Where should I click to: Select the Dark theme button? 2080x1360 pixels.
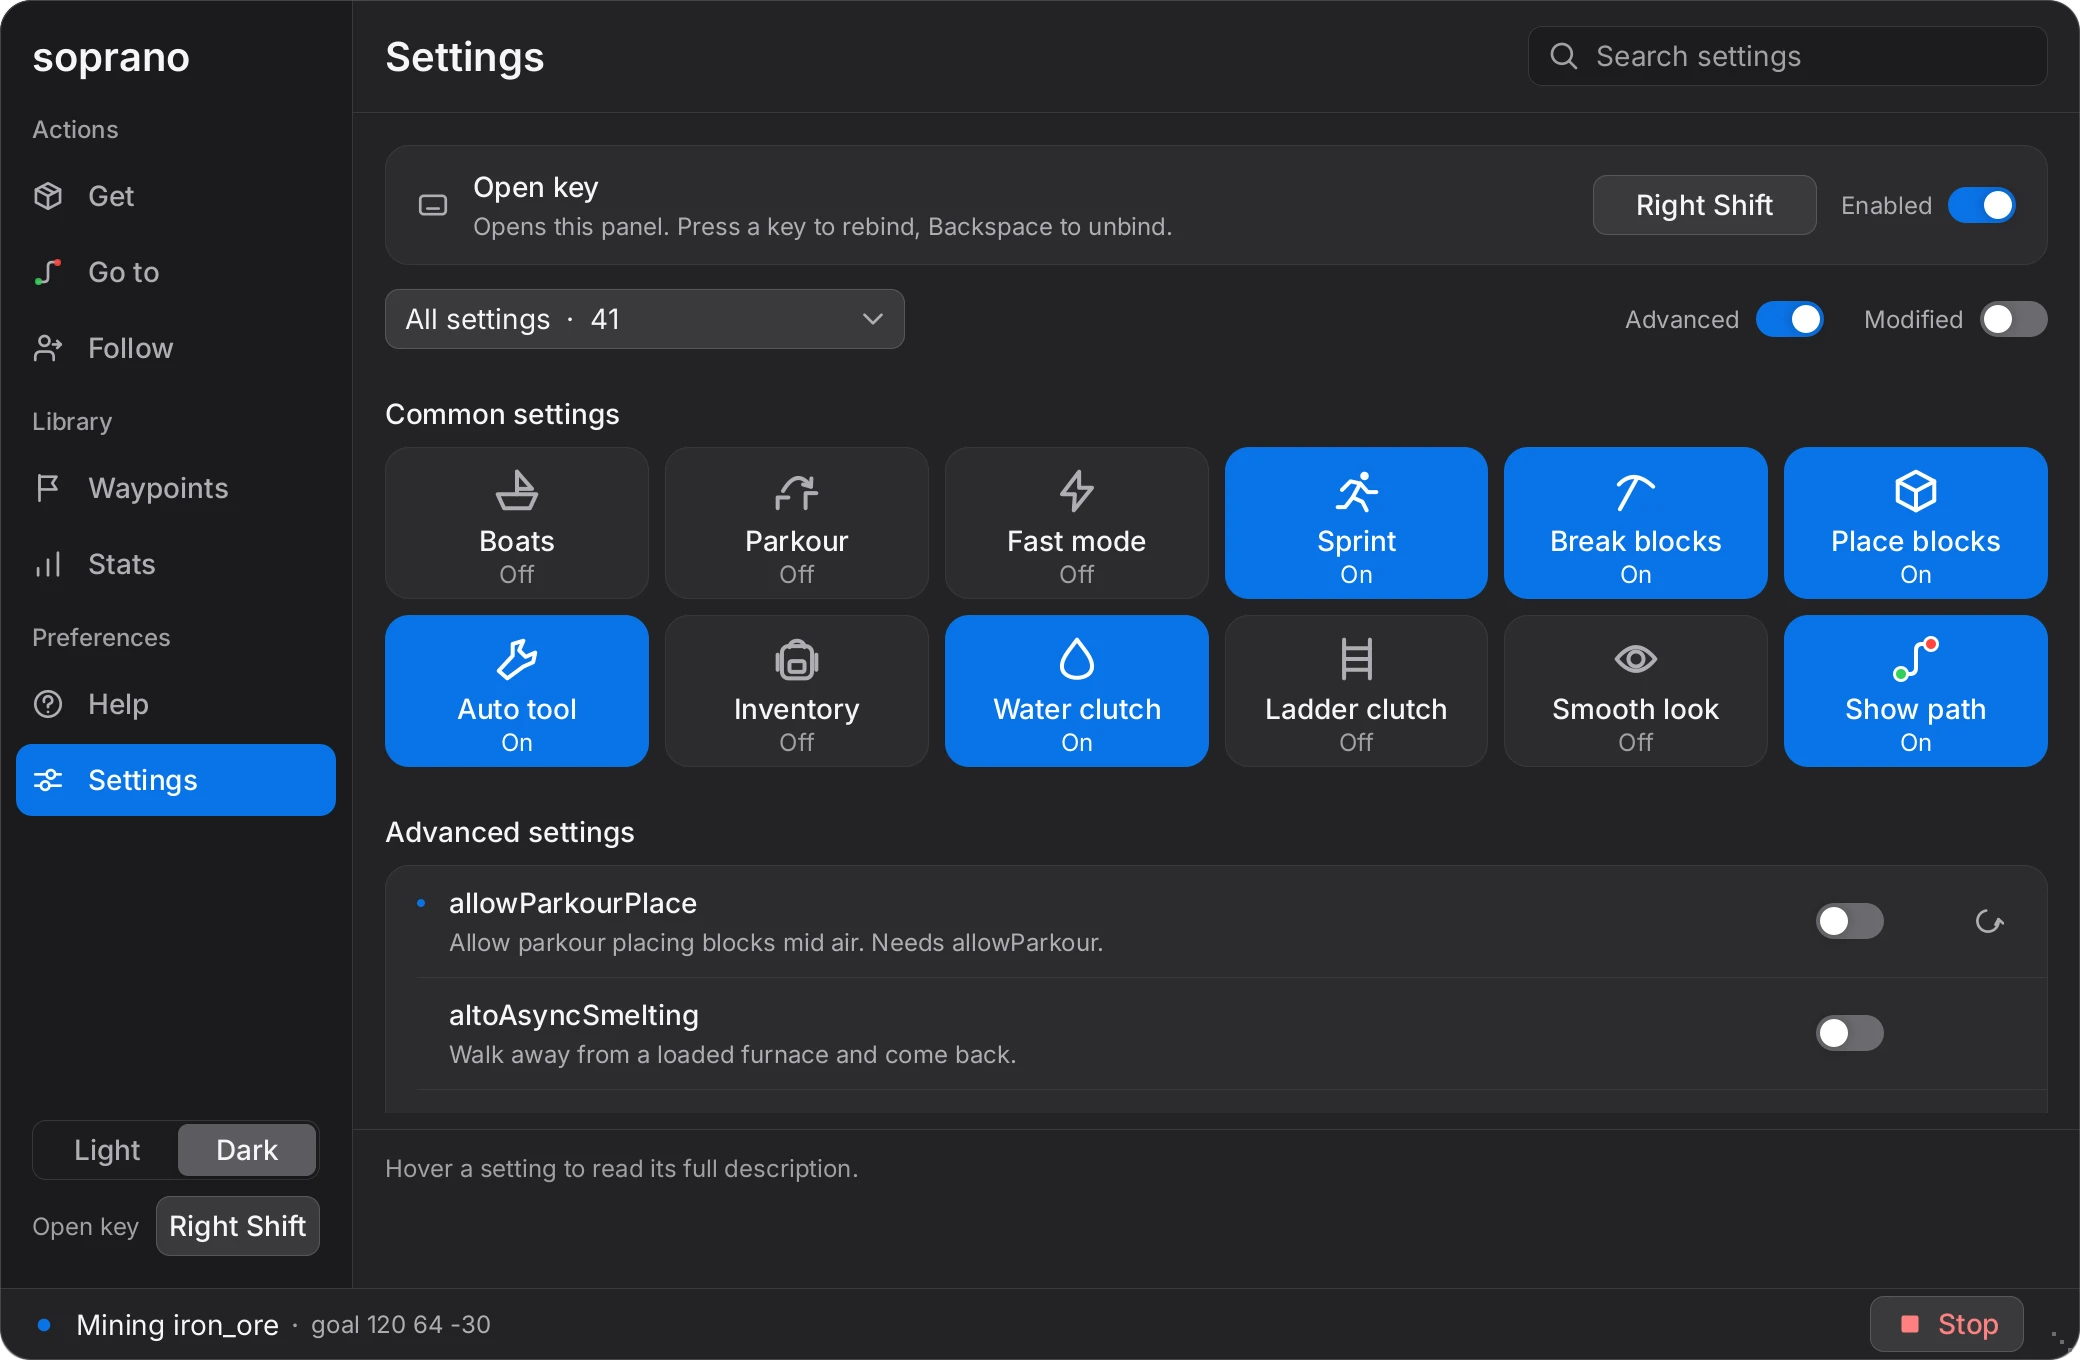(247, 1150)
